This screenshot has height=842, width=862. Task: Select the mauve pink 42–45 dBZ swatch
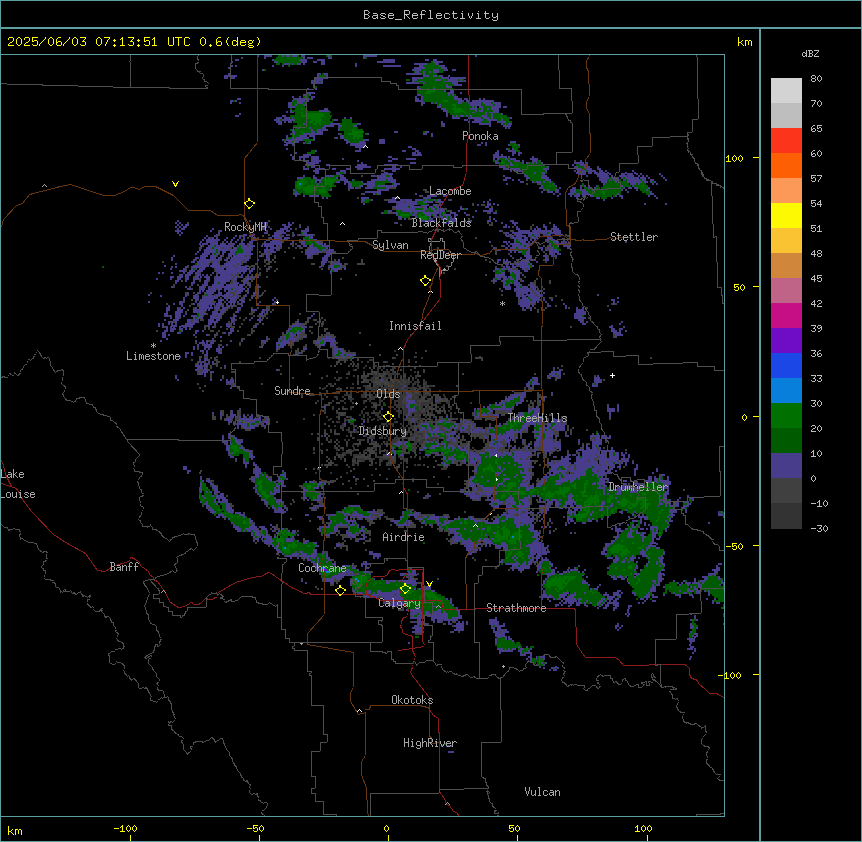tap(786, 291)
